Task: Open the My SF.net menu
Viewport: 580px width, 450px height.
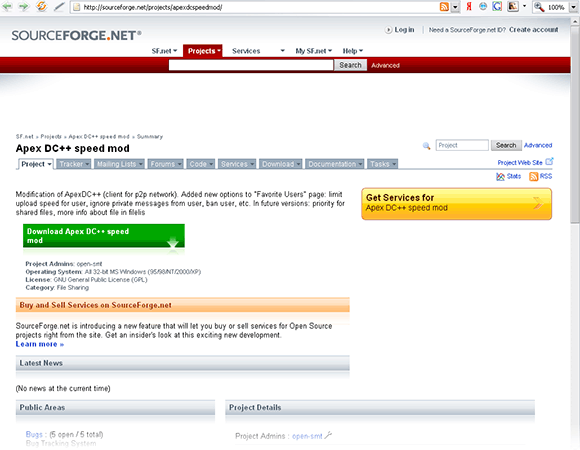Action: (313, 51)
